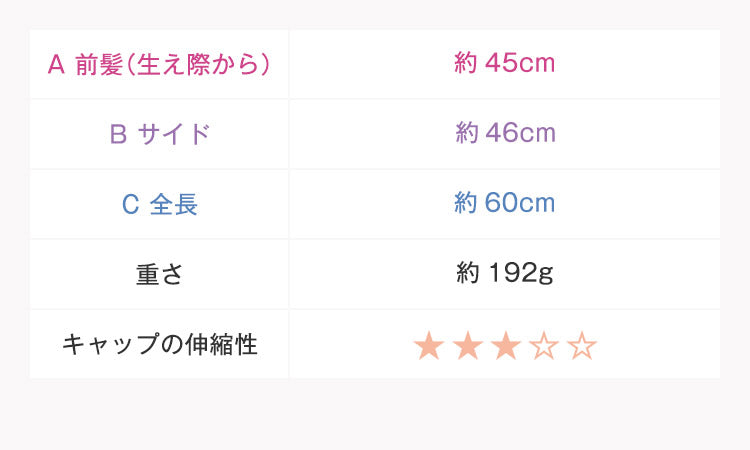
Task: Select the third filled rating star
Action: click(505, 346)
